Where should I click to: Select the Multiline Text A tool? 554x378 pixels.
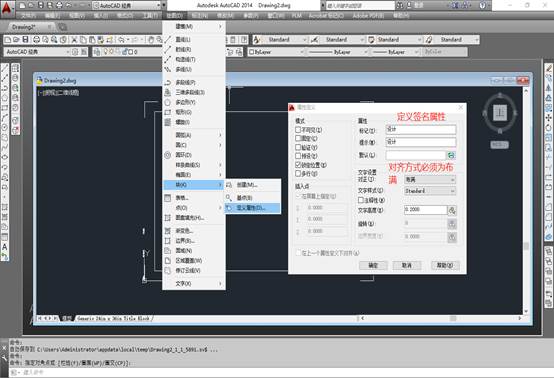tap(5, 247)
